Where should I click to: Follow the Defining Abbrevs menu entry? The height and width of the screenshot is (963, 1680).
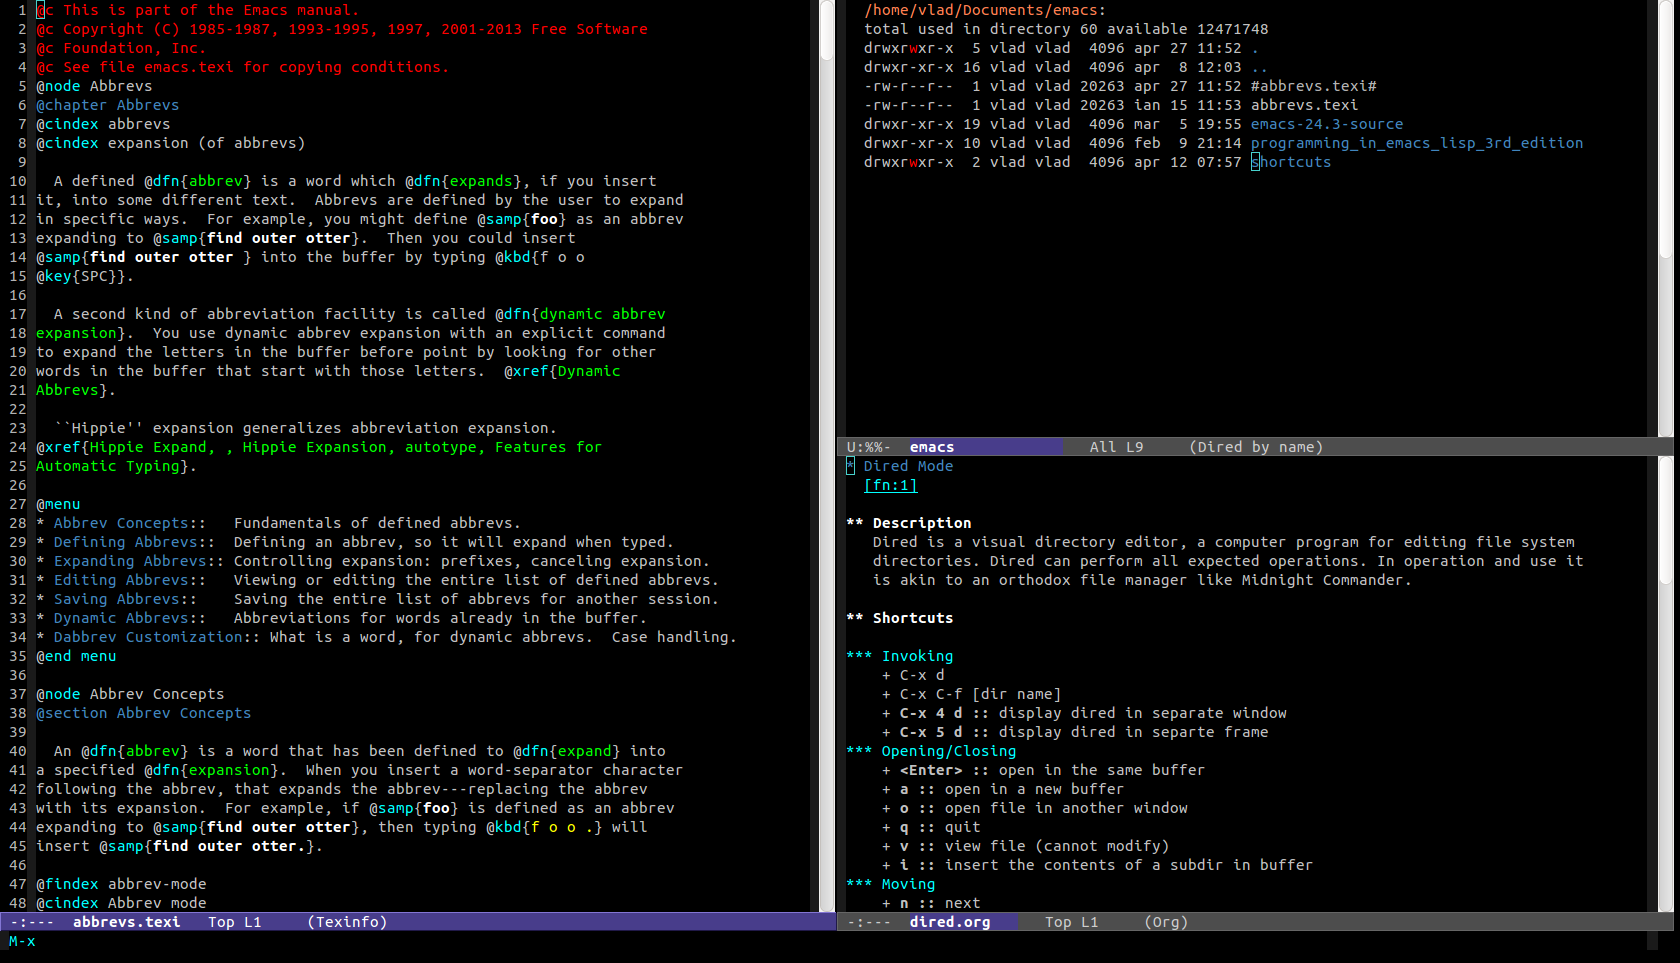(x=125, y=542)
